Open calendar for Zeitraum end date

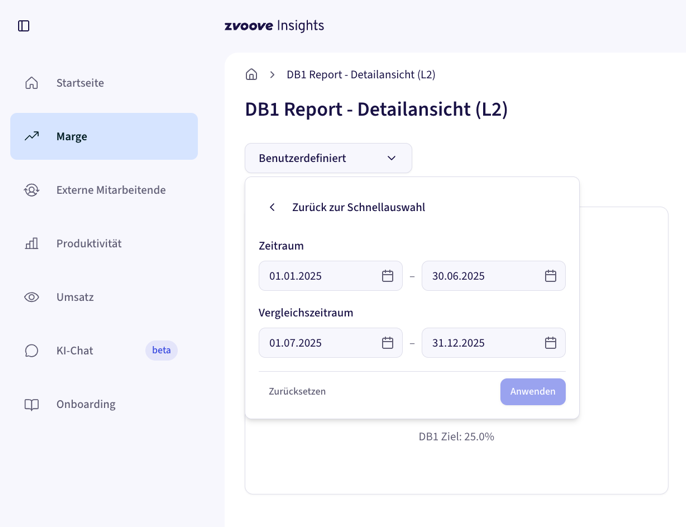(x=550, y=276)
